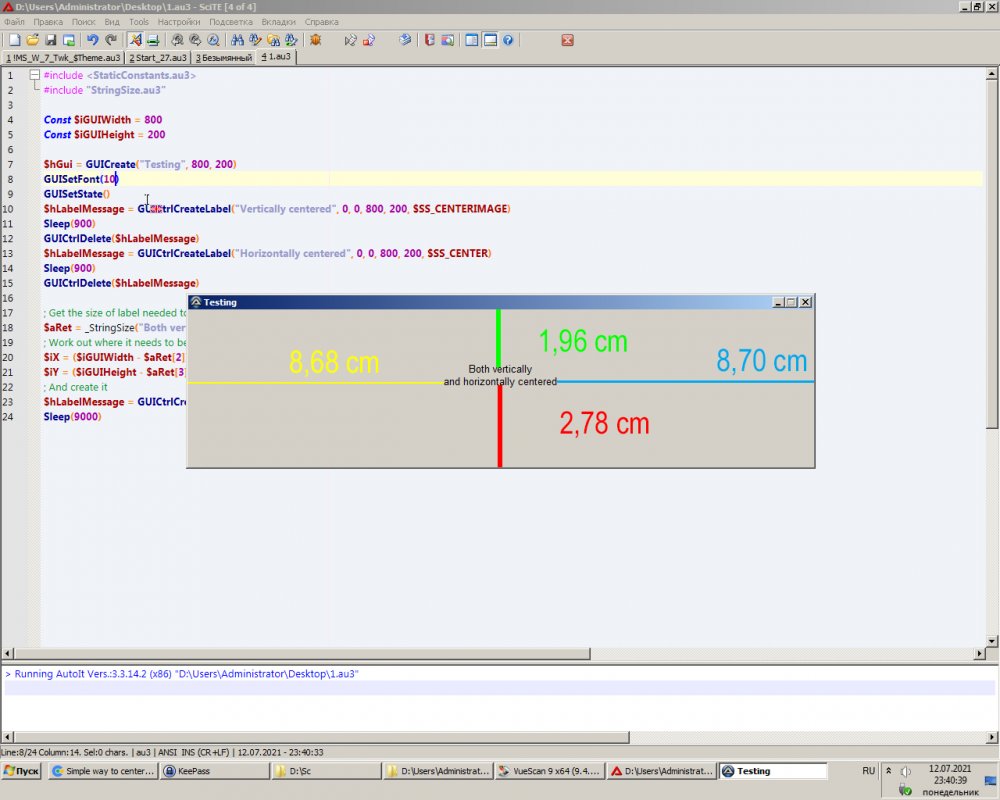Screen dimensions: 1000x800
Task: Click the editor horizontal scrollbar thumb
Action: pos(302,653)
